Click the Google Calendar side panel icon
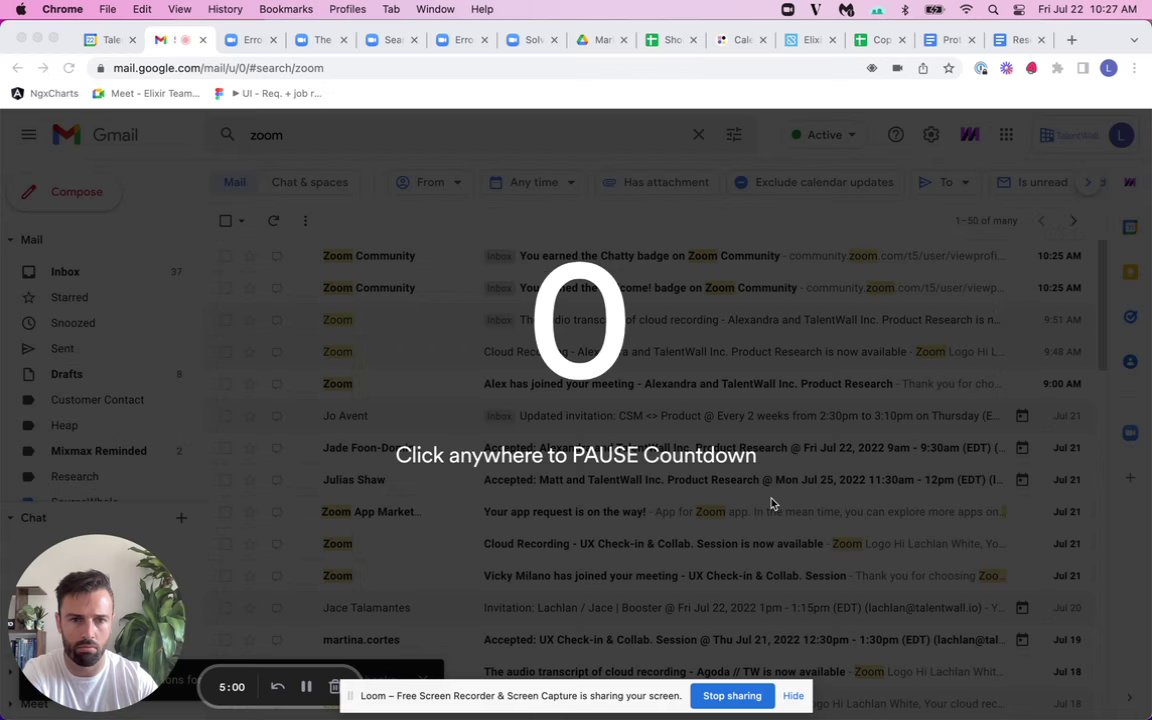The width and height of the screenshot is (1152, 720). (x=1131, y=228)
